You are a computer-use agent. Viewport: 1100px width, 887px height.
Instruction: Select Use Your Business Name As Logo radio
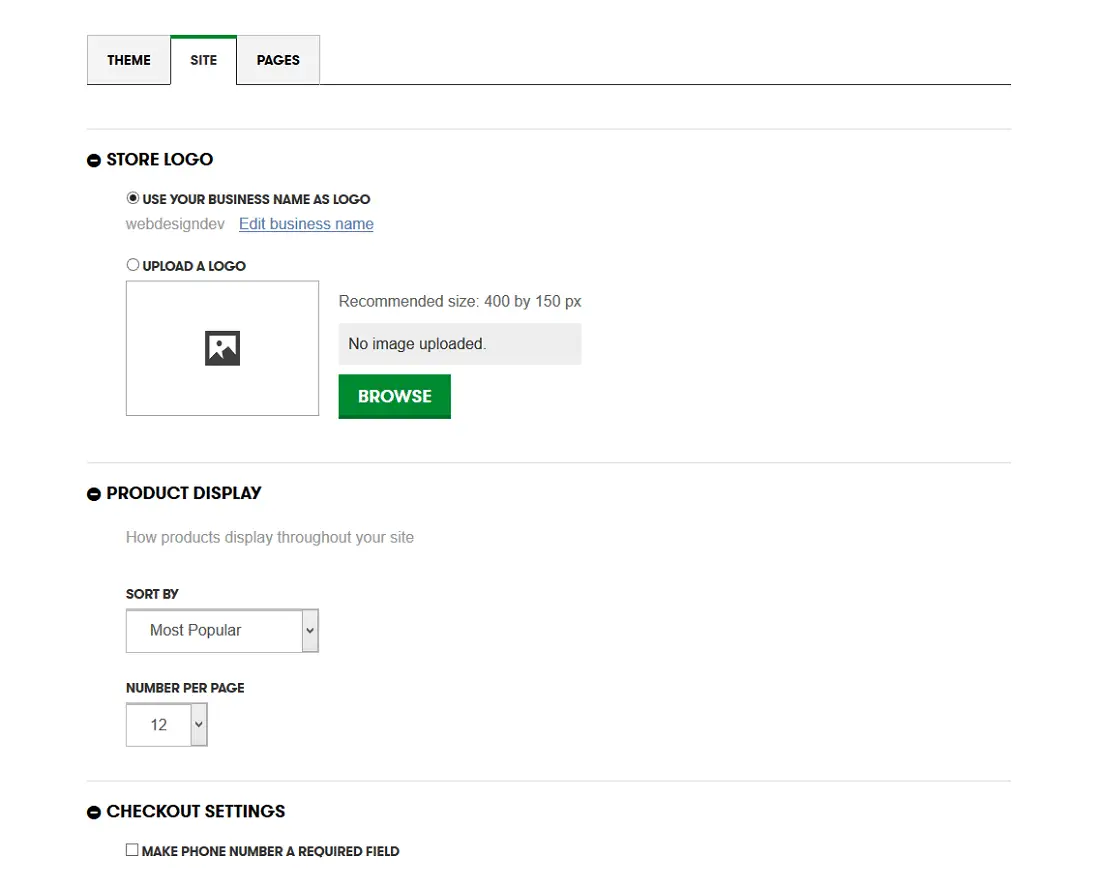click(x=133, y=198)
